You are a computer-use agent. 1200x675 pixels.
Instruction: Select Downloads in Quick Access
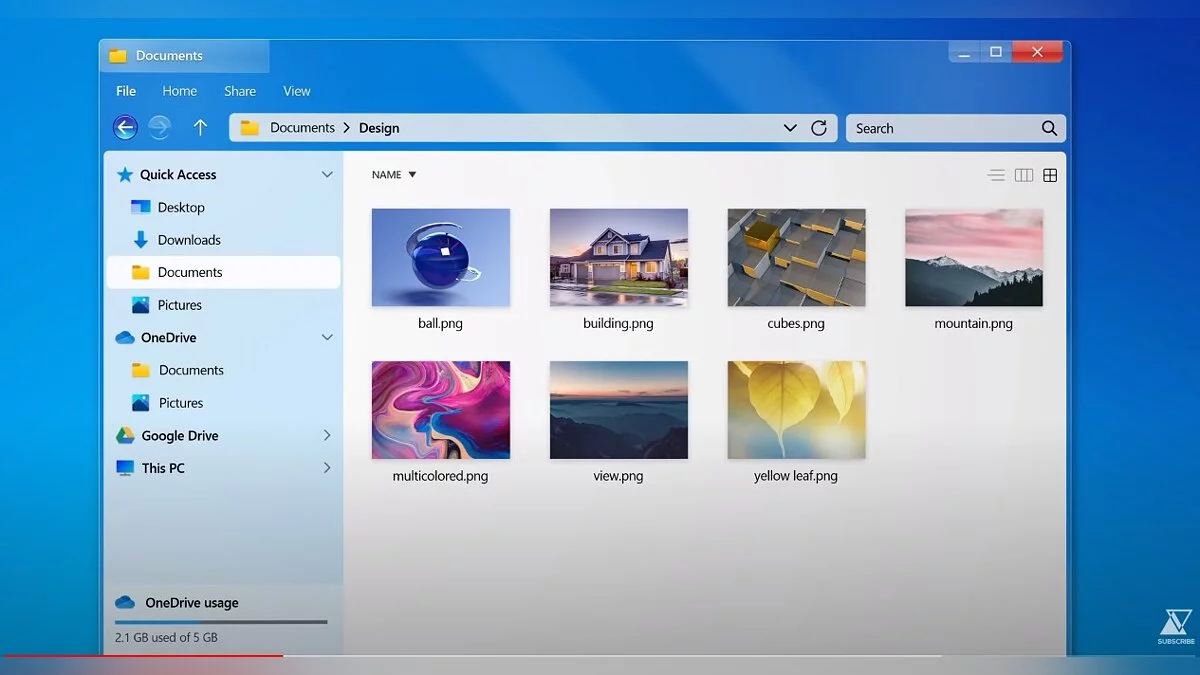pyautogui.click(x=189, y=240)
